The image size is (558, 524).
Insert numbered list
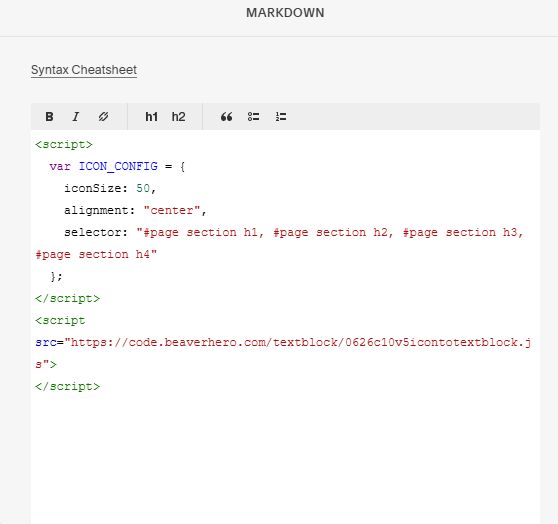pos(281,117)
